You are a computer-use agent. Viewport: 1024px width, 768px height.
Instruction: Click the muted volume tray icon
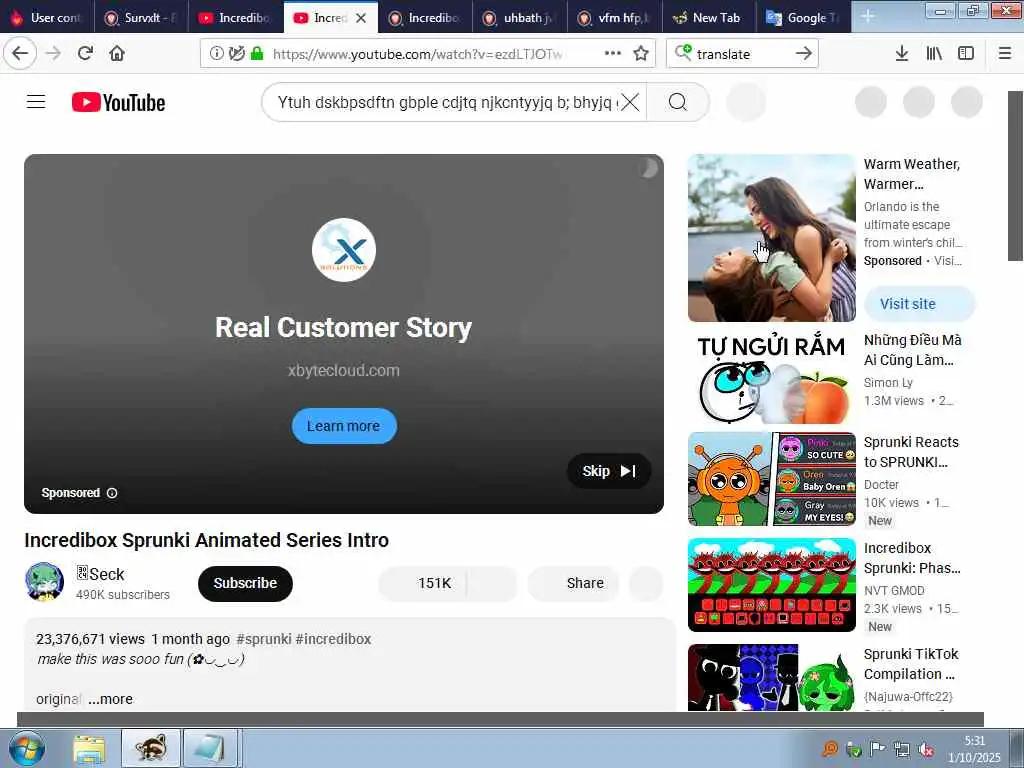point(926,750)
